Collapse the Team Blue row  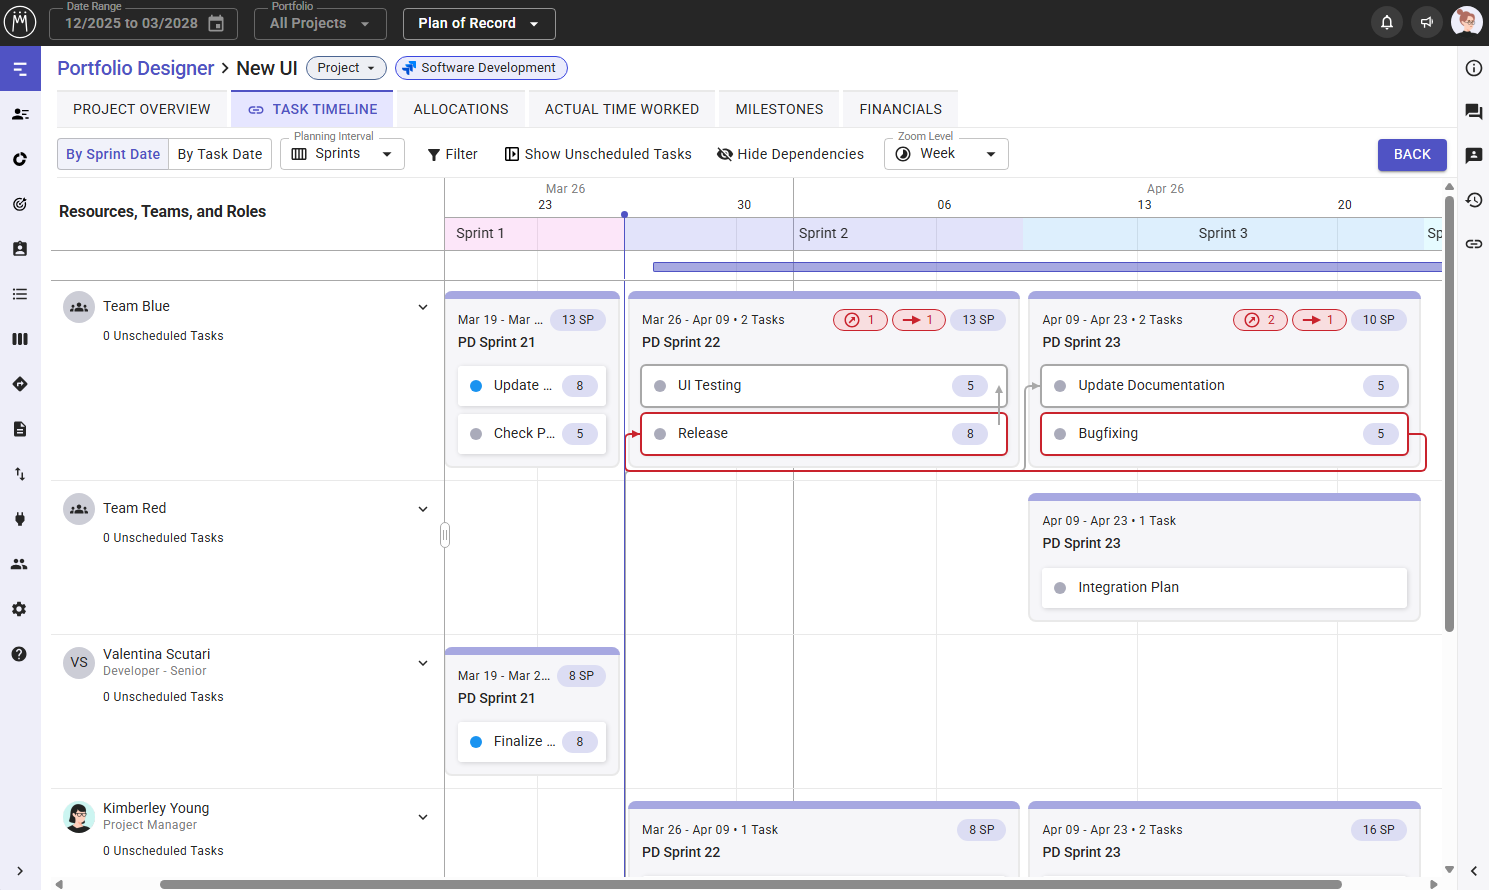pyautogui.click(x=423, y=307)
